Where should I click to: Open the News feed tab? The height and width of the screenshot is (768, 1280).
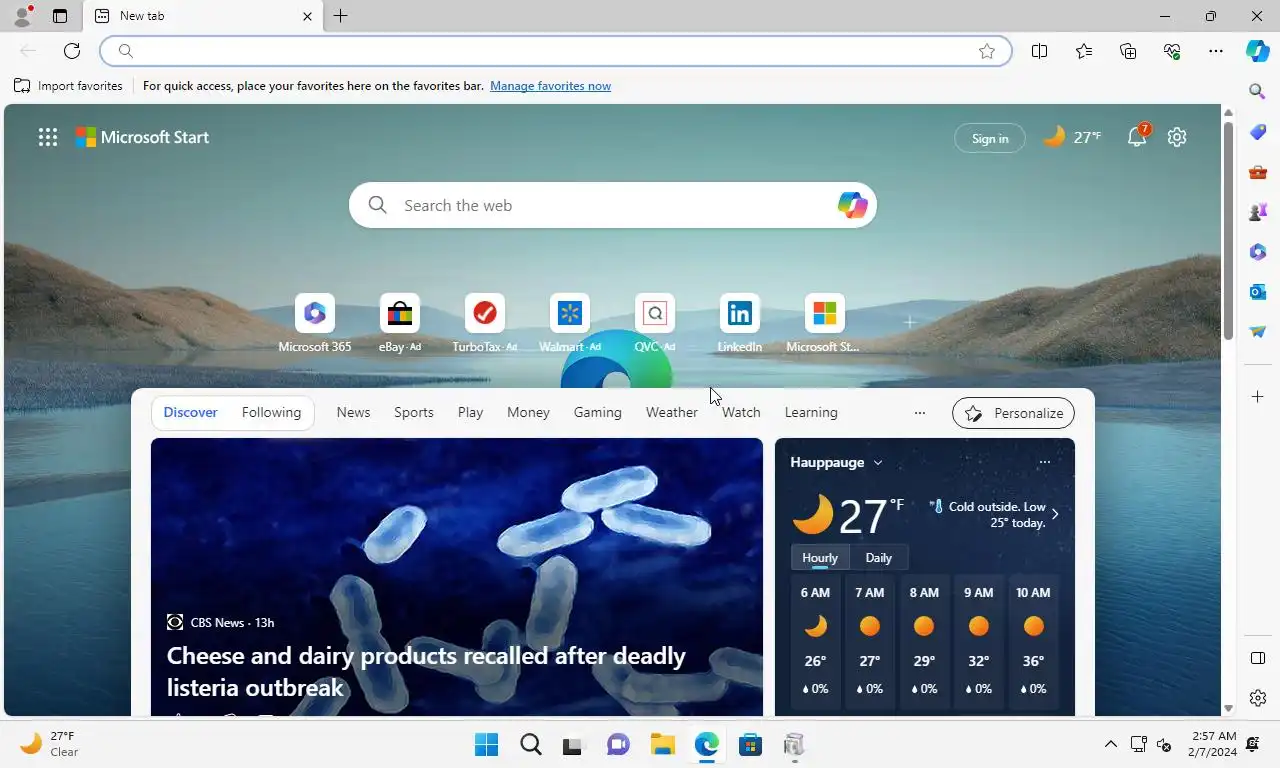(353, 412)
